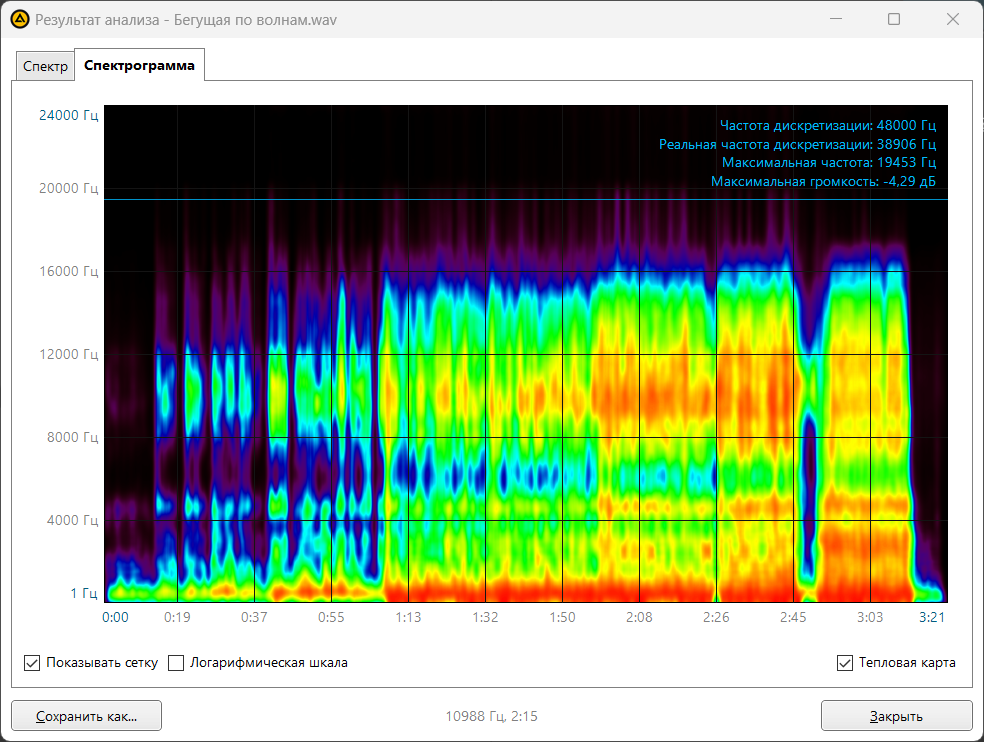This screenshot has width=984, height=742.
Task: Click the 24000 Гц frequency axis label
Action: [x=69, y=115]
